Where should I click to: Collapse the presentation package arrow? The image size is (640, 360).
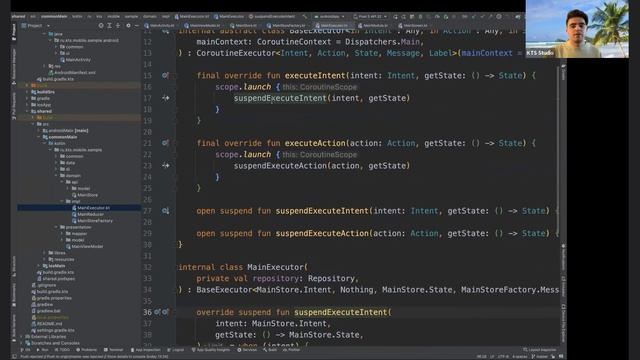56,227
